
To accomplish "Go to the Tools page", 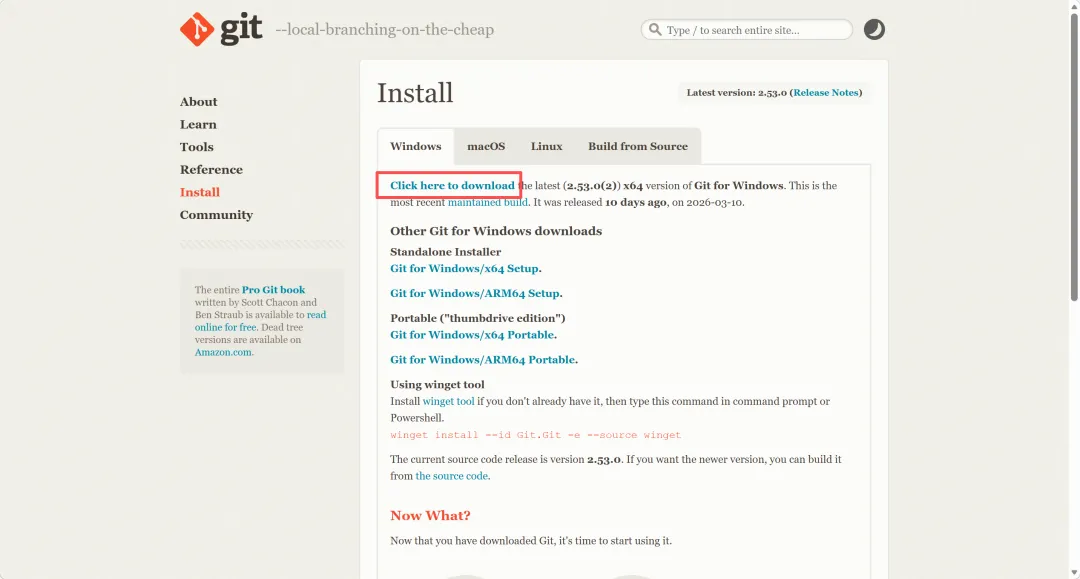I will click(x=196, y=147).
